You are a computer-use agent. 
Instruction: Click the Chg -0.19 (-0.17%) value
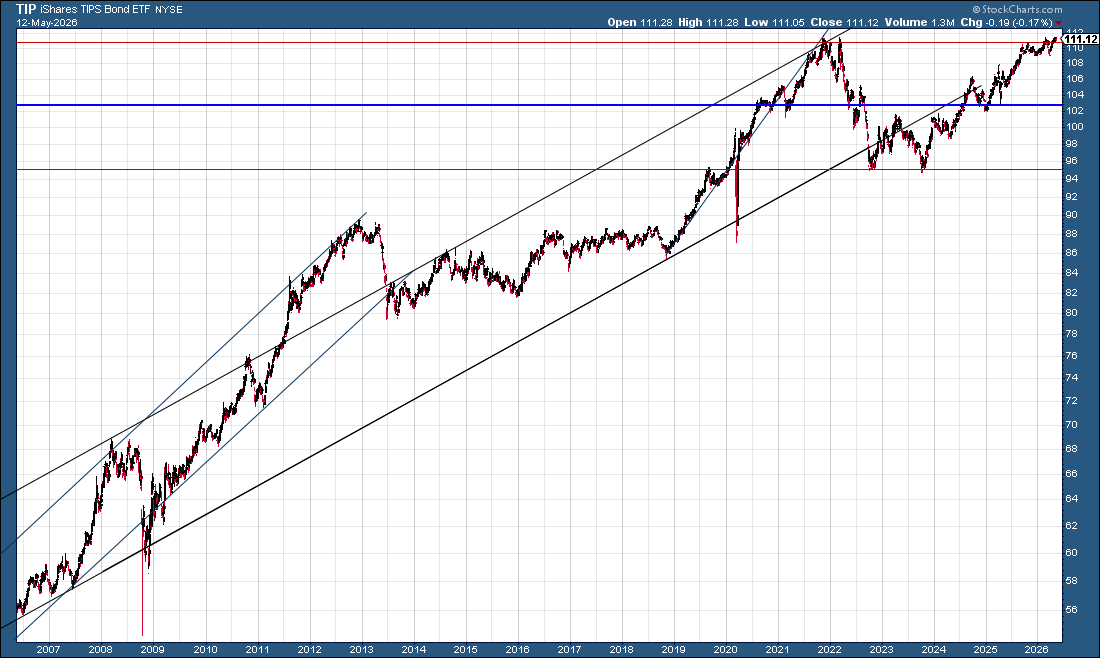(x=1007, y=22)
